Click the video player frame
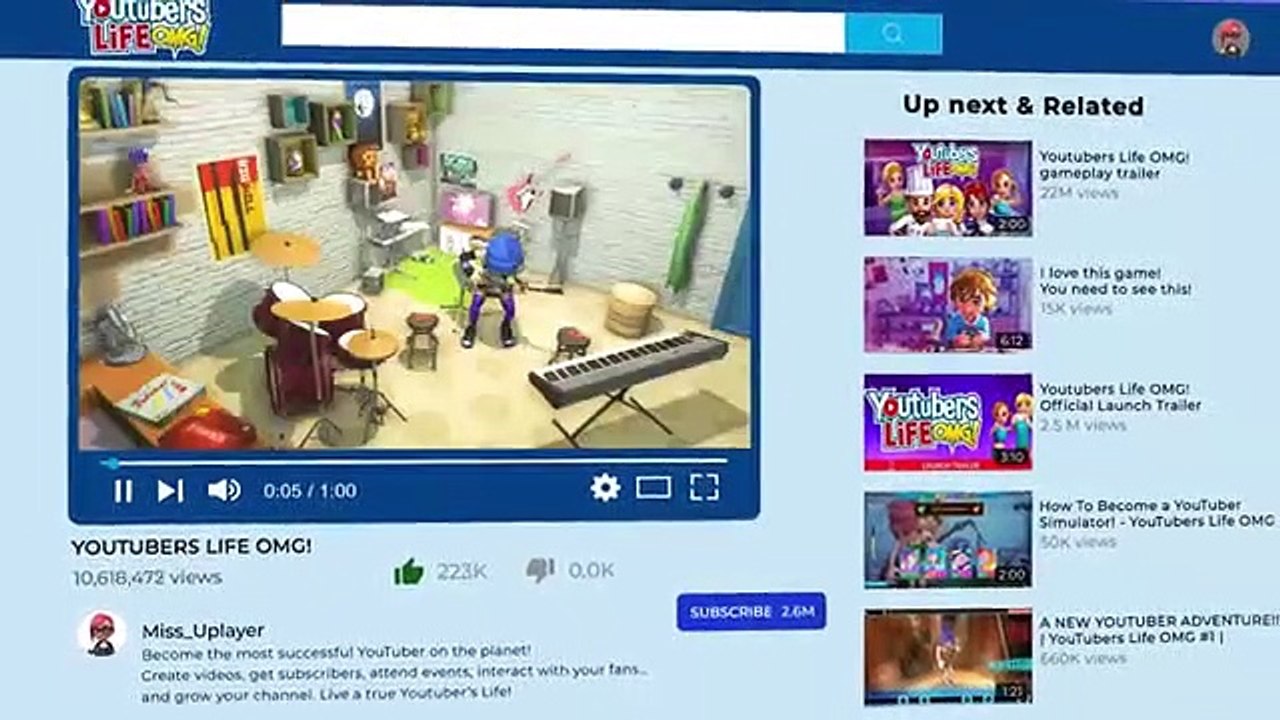Viewport: 1280px width, 720px height. tap(413, 264)
